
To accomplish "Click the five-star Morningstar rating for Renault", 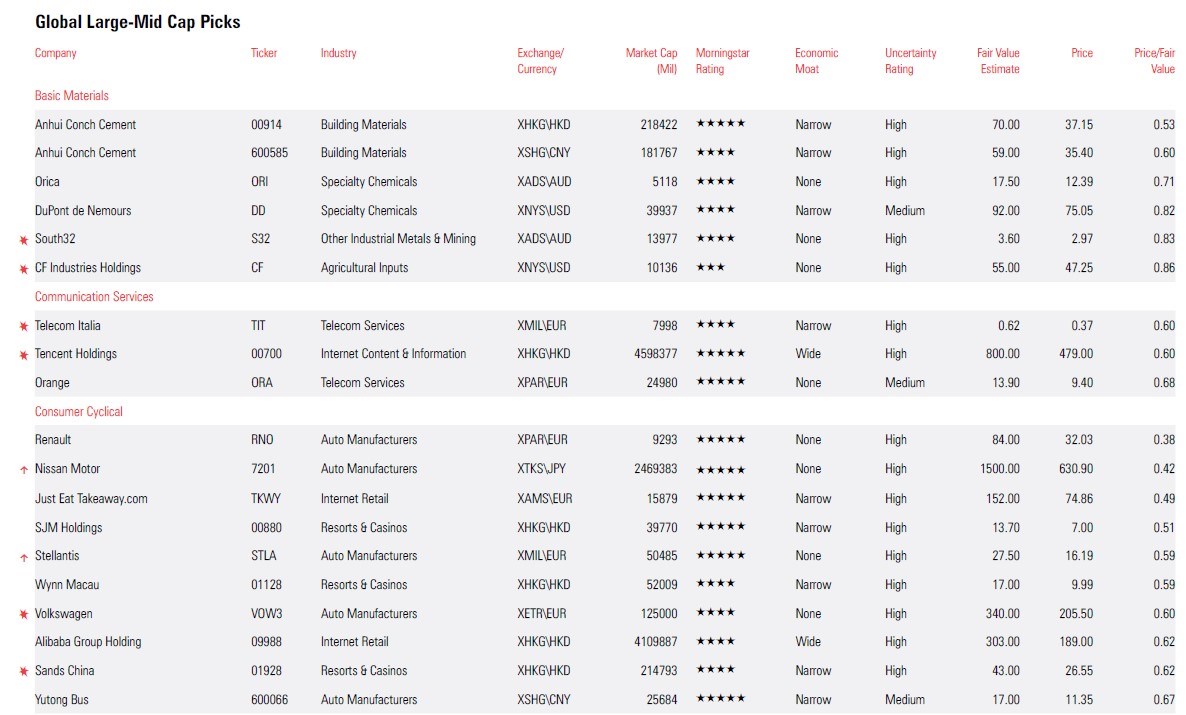I will pyautogui.click(x=720, y=440).
